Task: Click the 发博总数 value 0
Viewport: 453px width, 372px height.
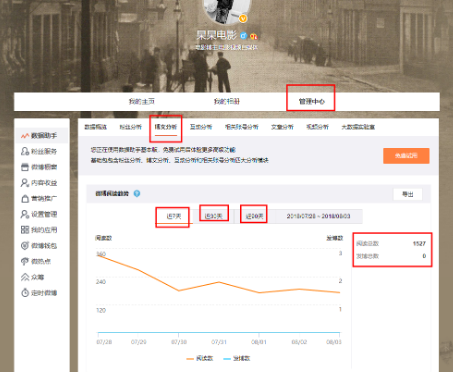Action: [x=424, y=256]
